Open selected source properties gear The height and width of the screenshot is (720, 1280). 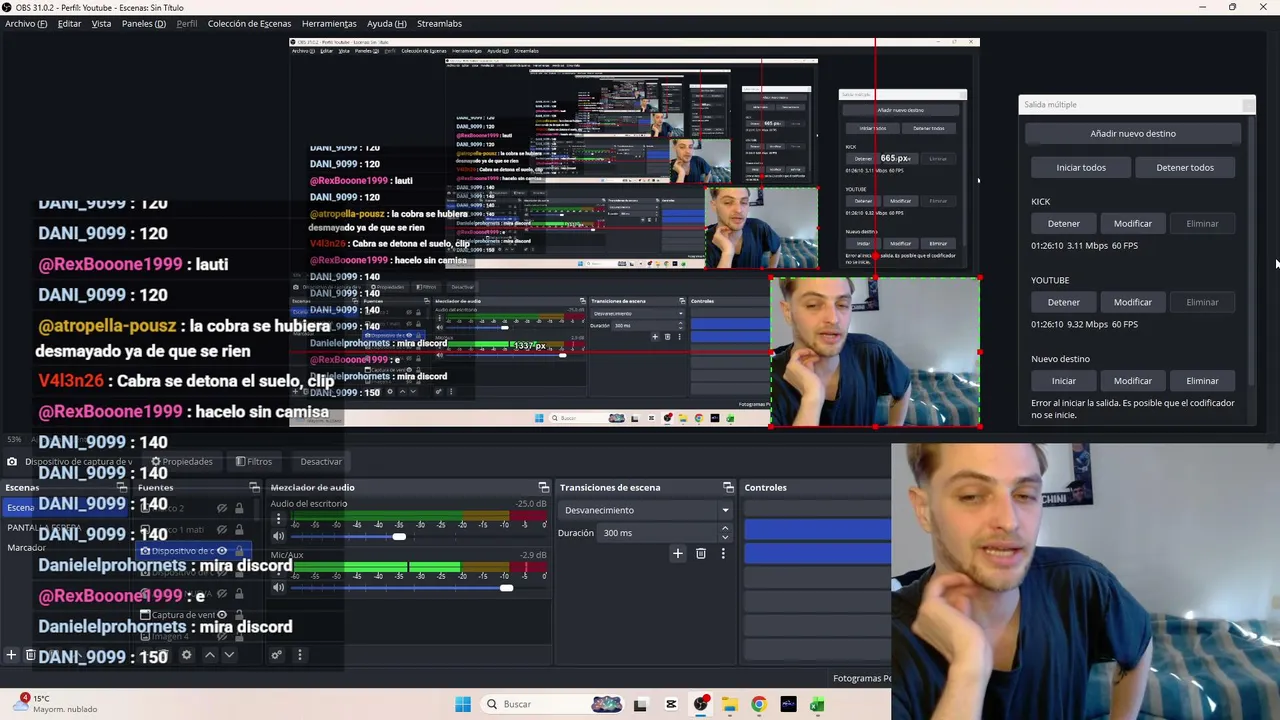tap(186, 655)
